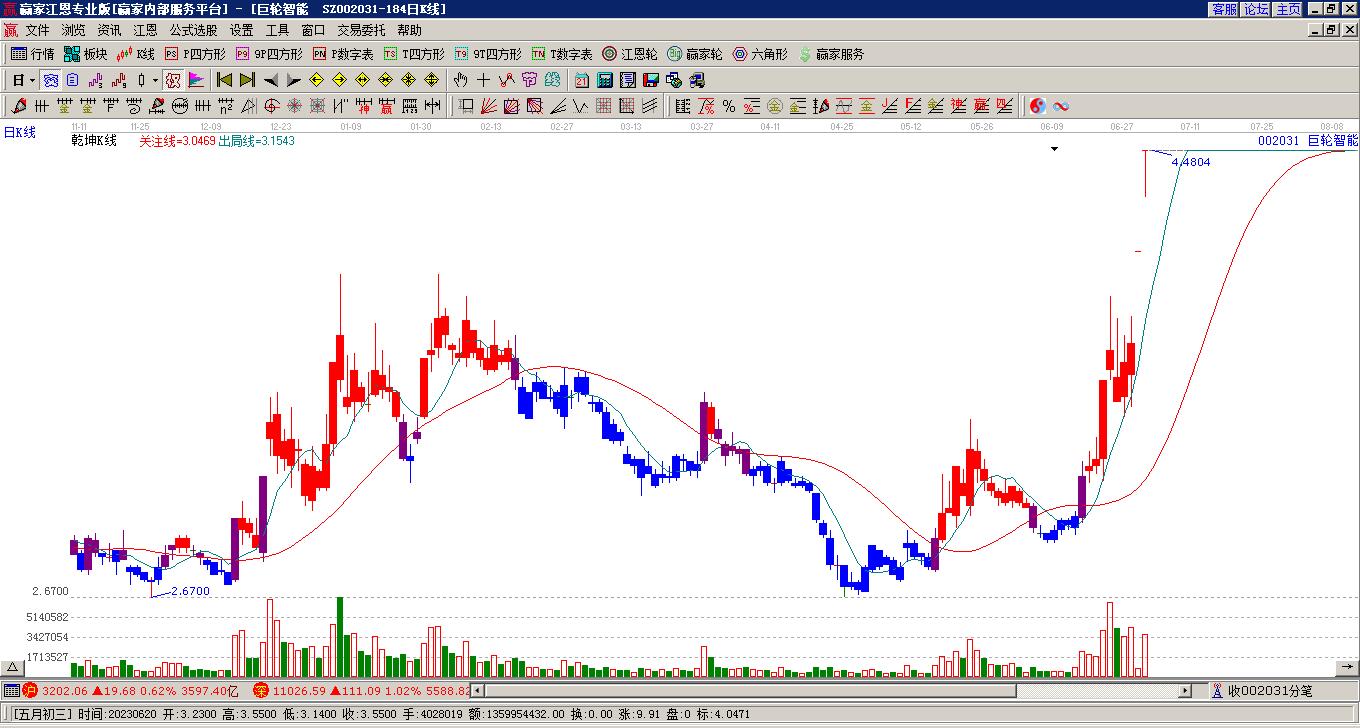Click yellow diamond left-arrow icon
1360x728 pixels.
[x=316, y=80]
